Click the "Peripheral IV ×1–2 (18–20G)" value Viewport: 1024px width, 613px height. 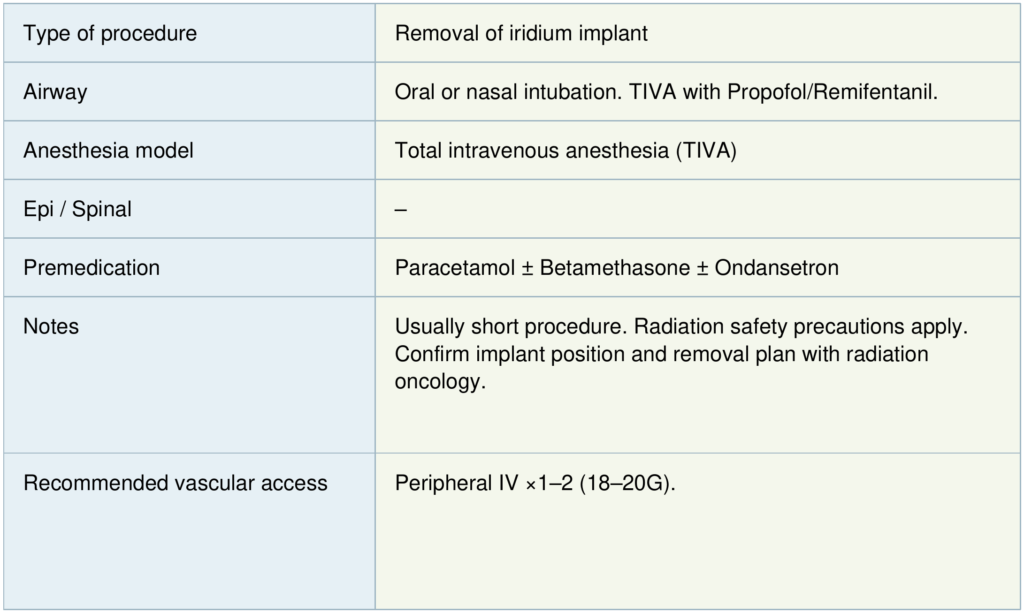pos(537,483)
